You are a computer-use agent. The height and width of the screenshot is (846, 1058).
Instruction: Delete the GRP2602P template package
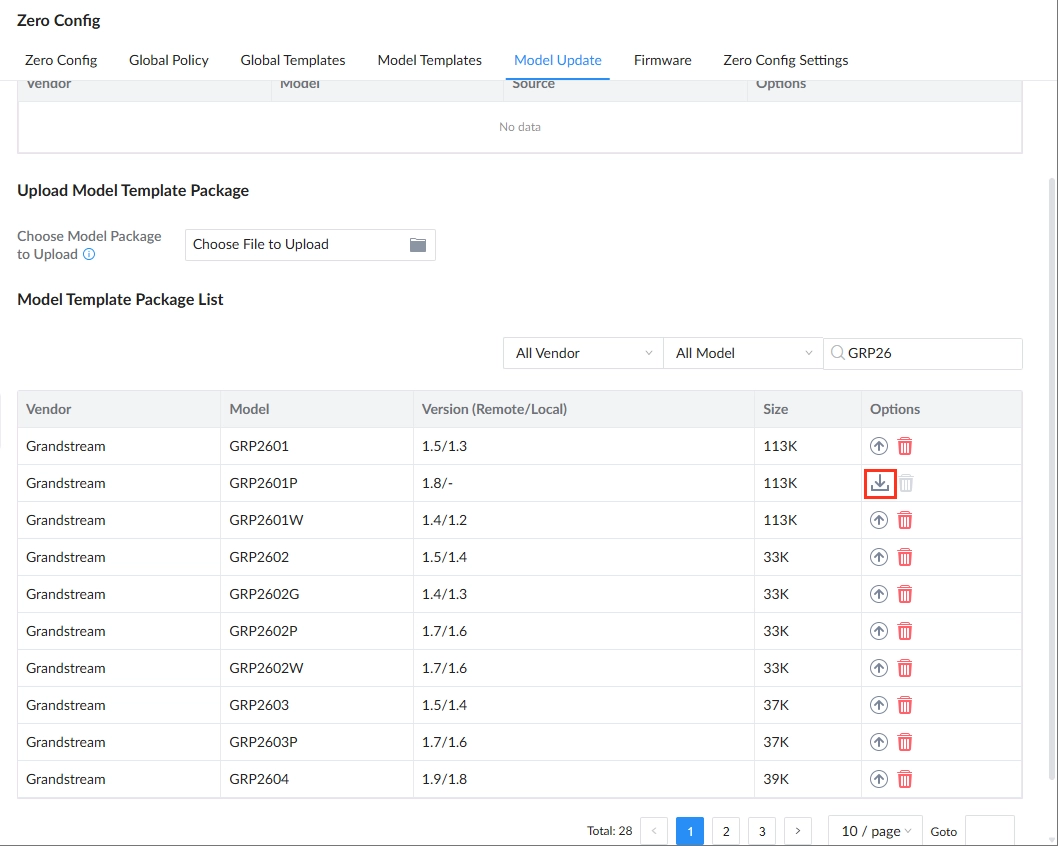coord(905,631)
